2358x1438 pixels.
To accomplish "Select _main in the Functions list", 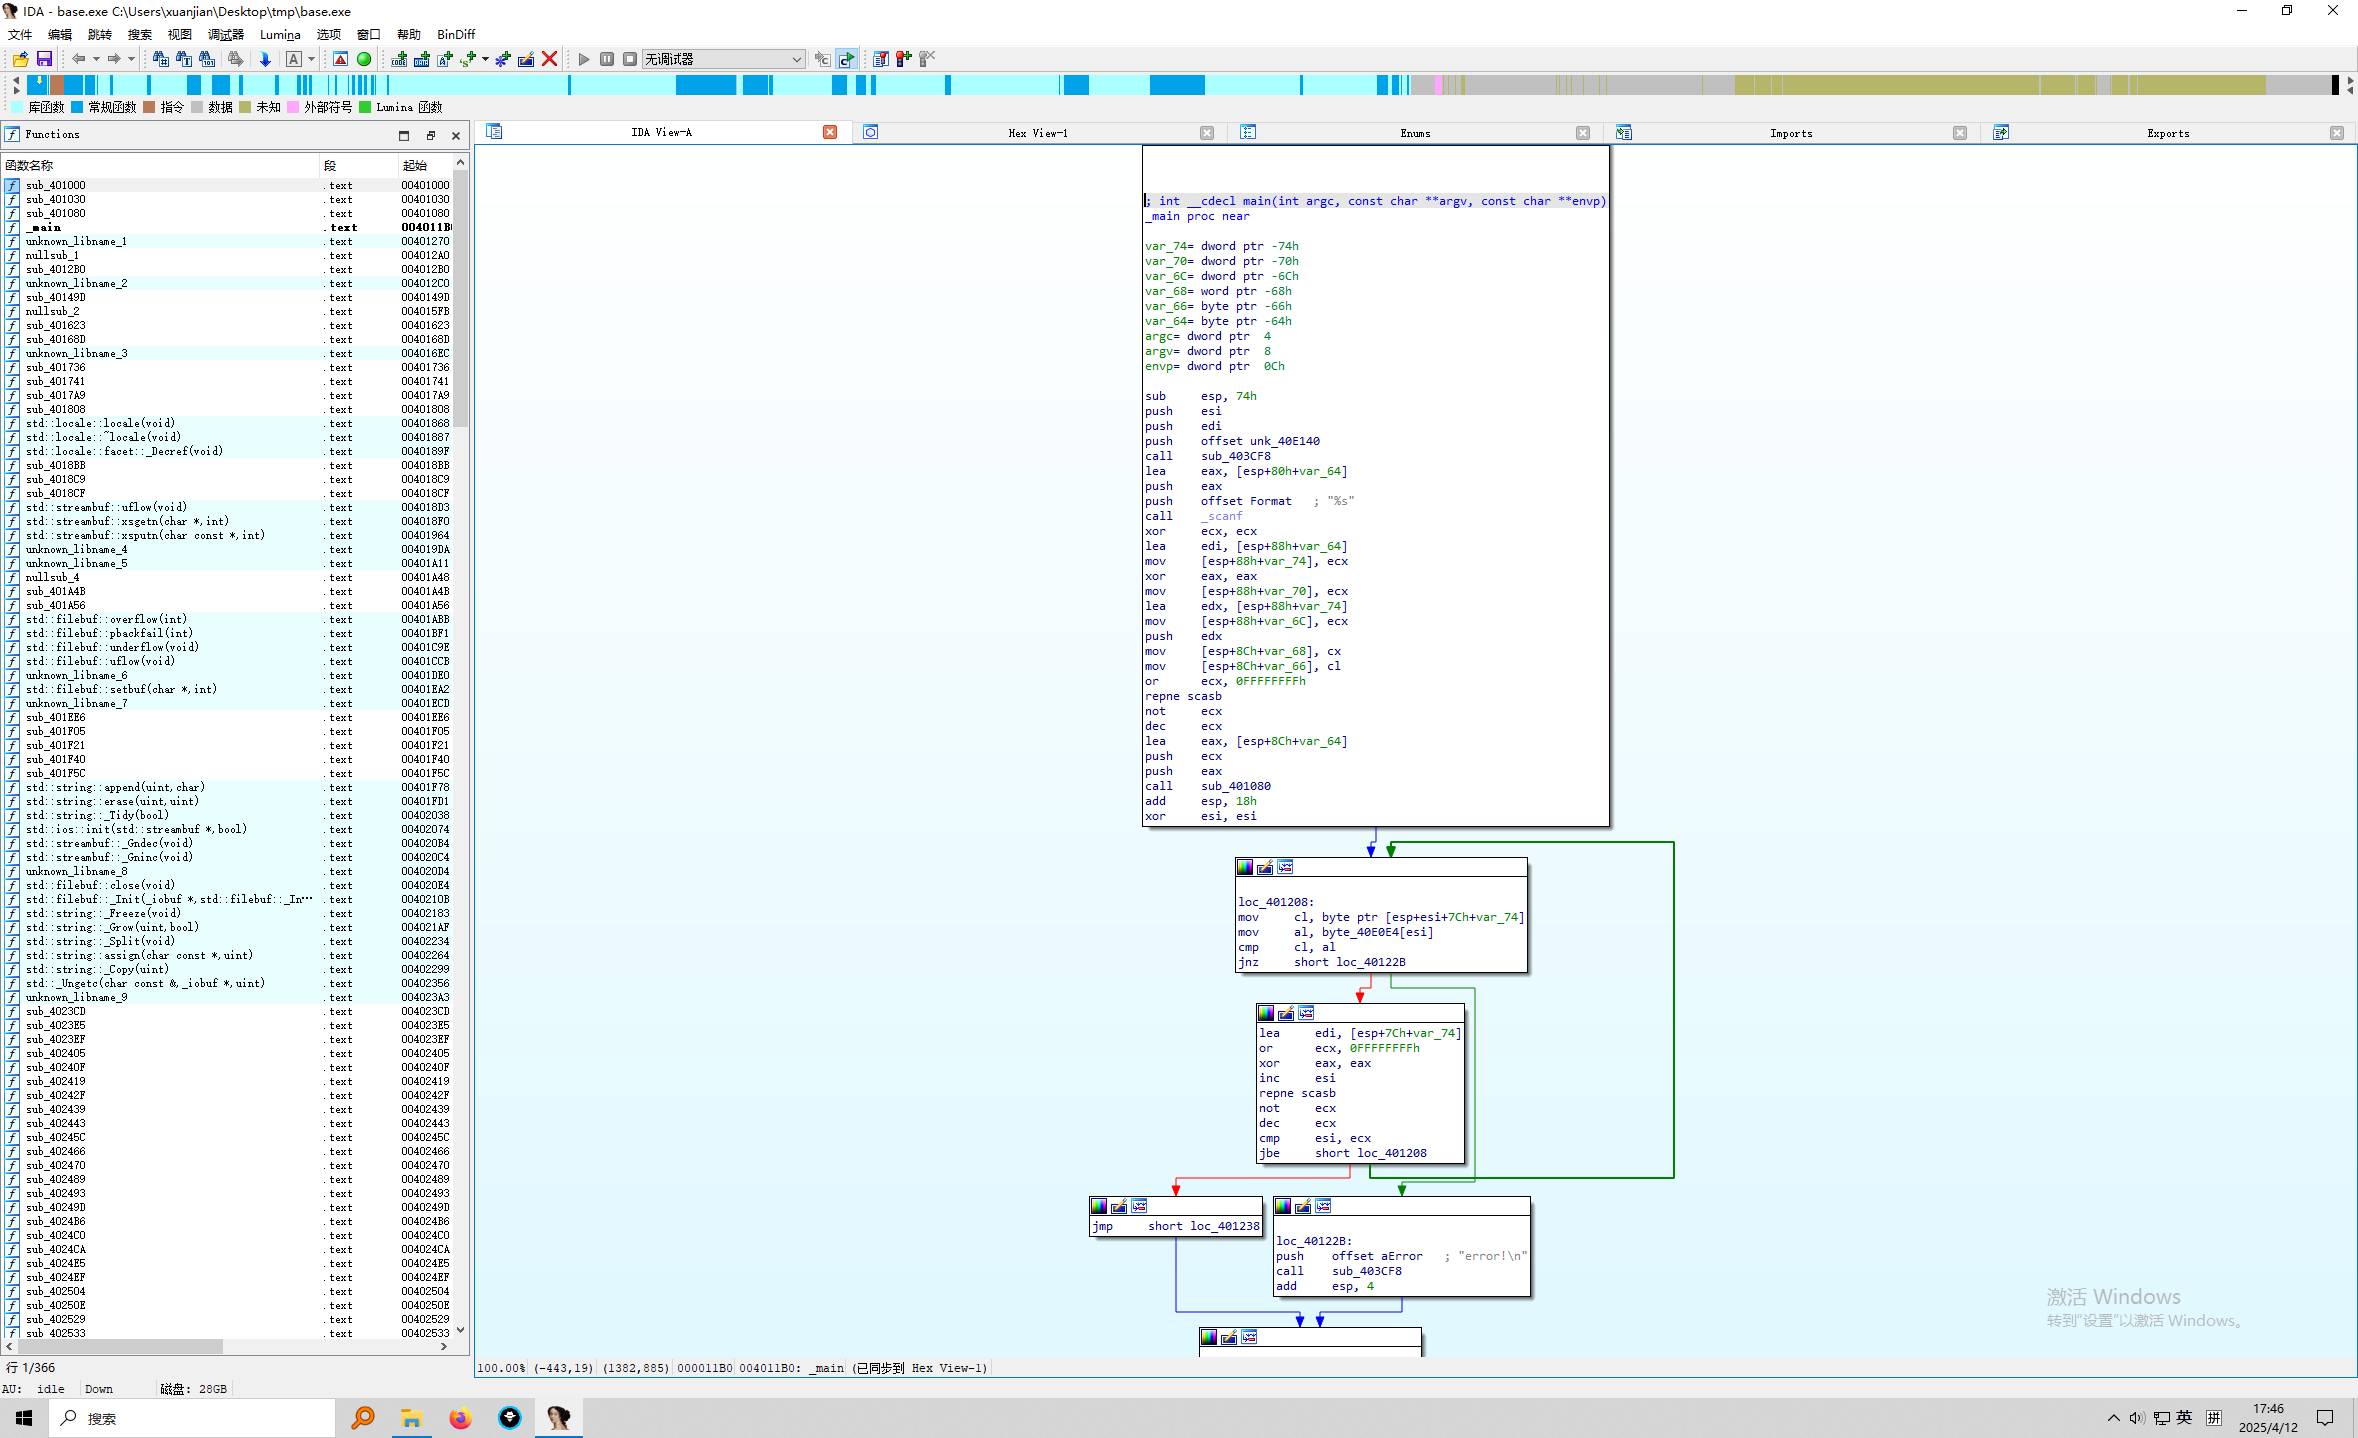I will tap(46, 227).
